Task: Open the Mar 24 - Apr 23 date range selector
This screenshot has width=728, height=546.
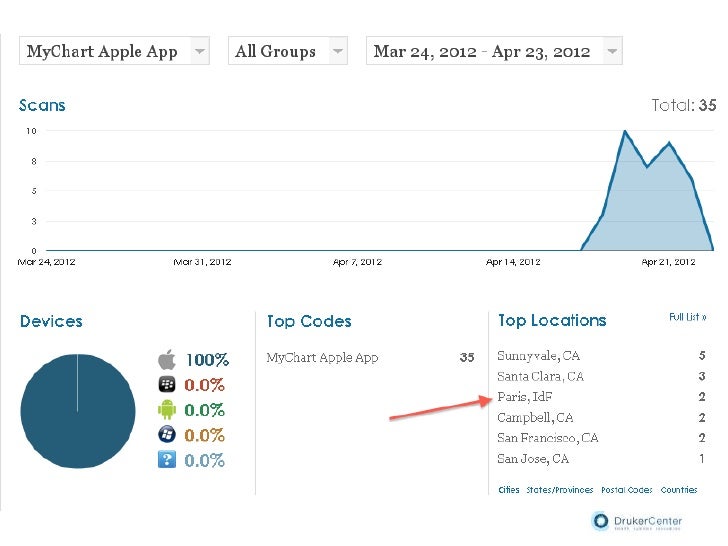Action: click(x=494, y=51)
